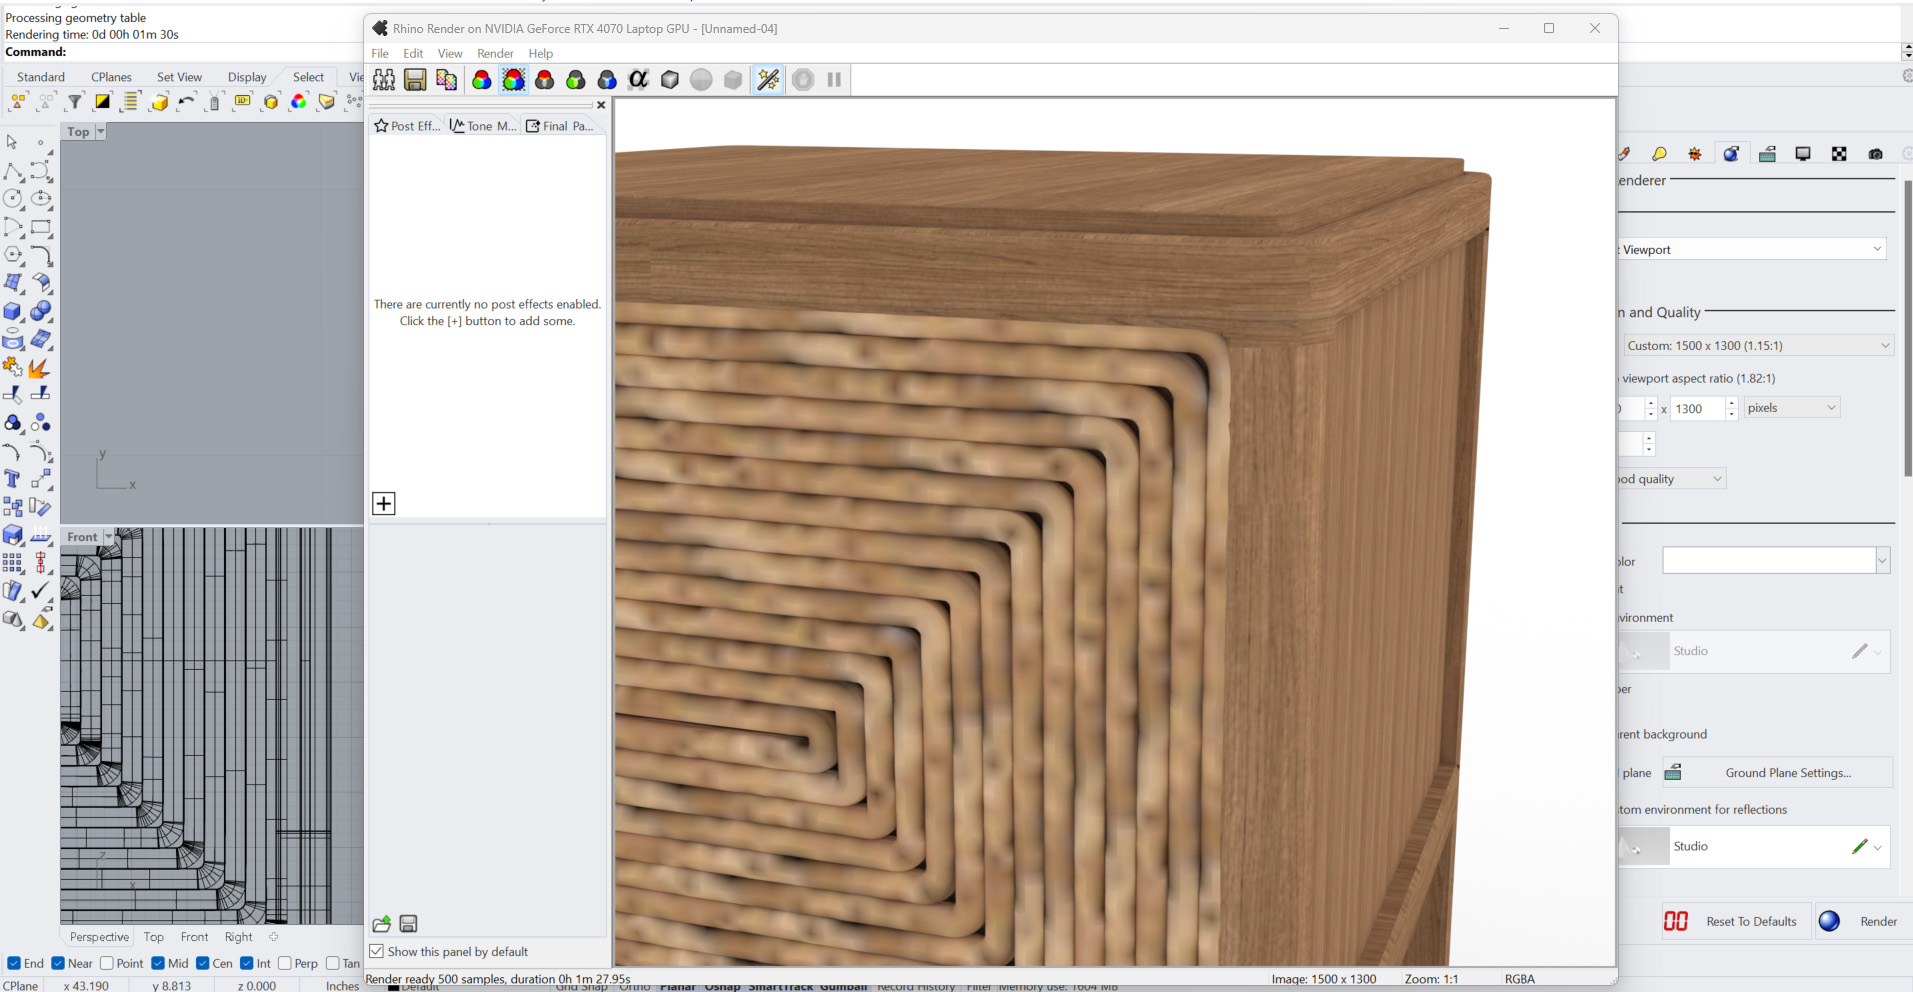Click the pause rendering button
Screen dimensions: 1913x992
834,80
